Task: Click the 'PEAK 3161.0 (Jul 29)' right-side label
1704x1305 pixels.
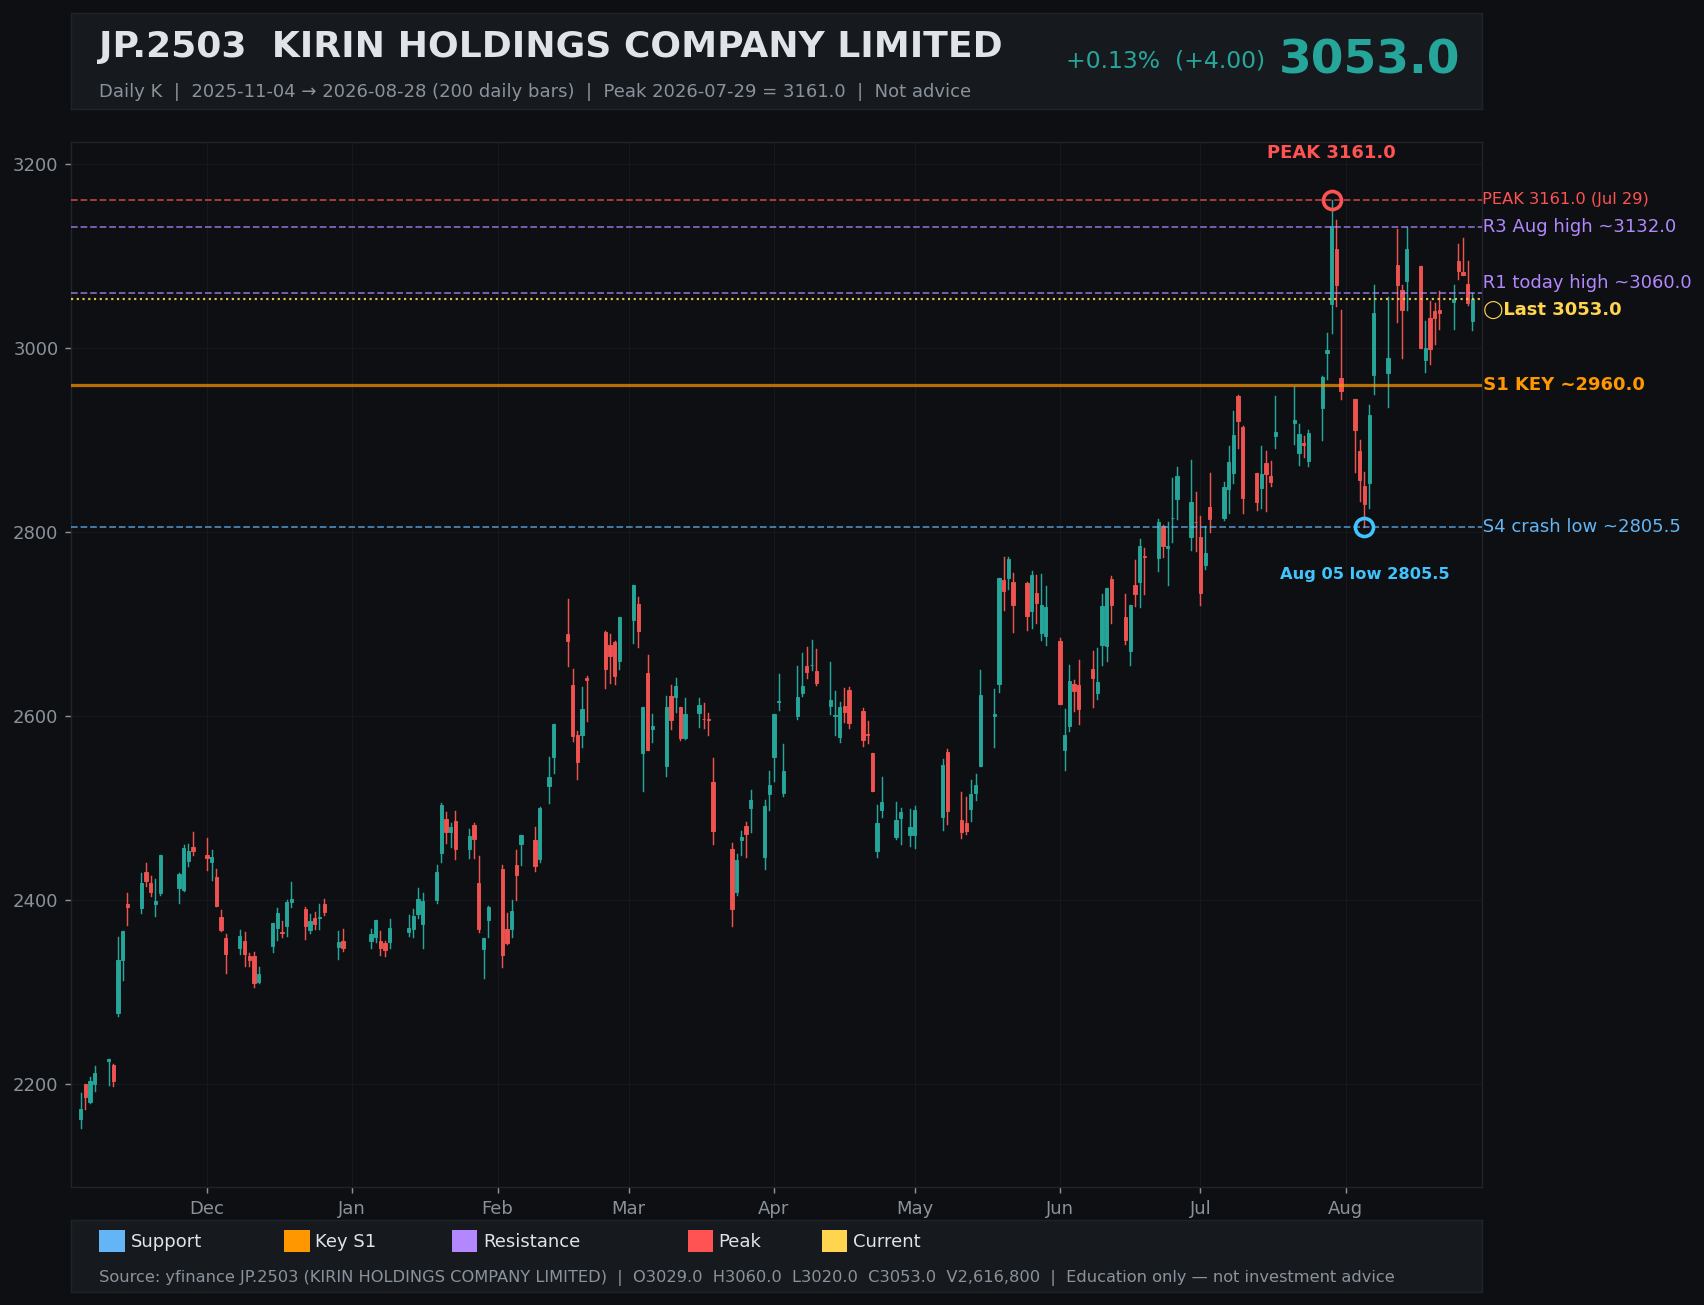Action: coord(1565,199)
